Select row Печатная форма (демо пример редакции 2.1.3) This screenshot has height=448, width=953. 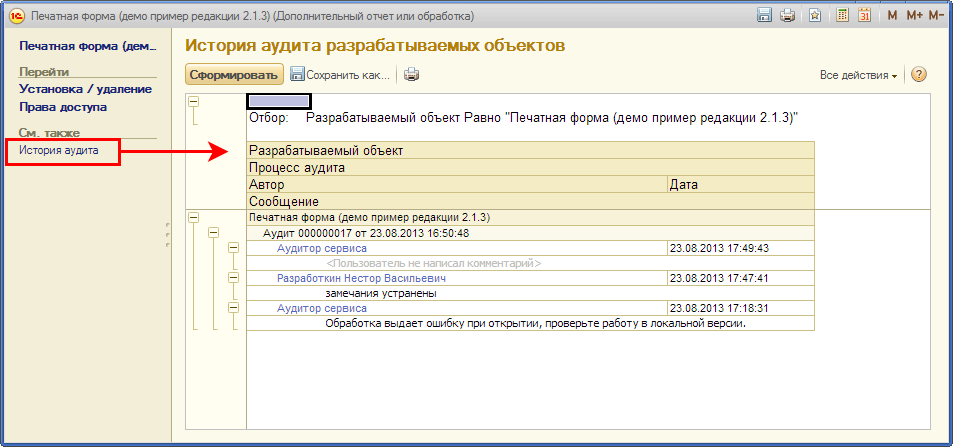[x=530, y=218]
